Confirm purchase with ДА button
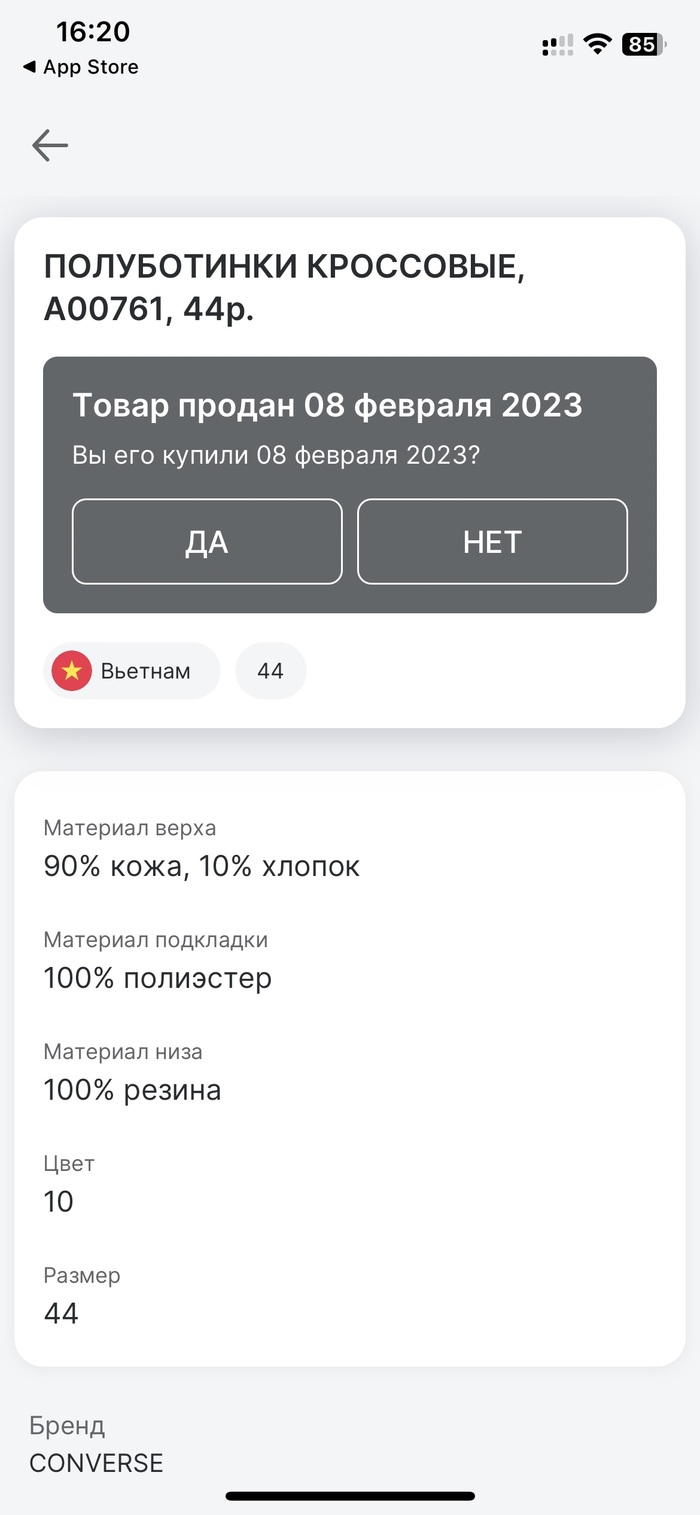700x1515 pixels. 207,541
